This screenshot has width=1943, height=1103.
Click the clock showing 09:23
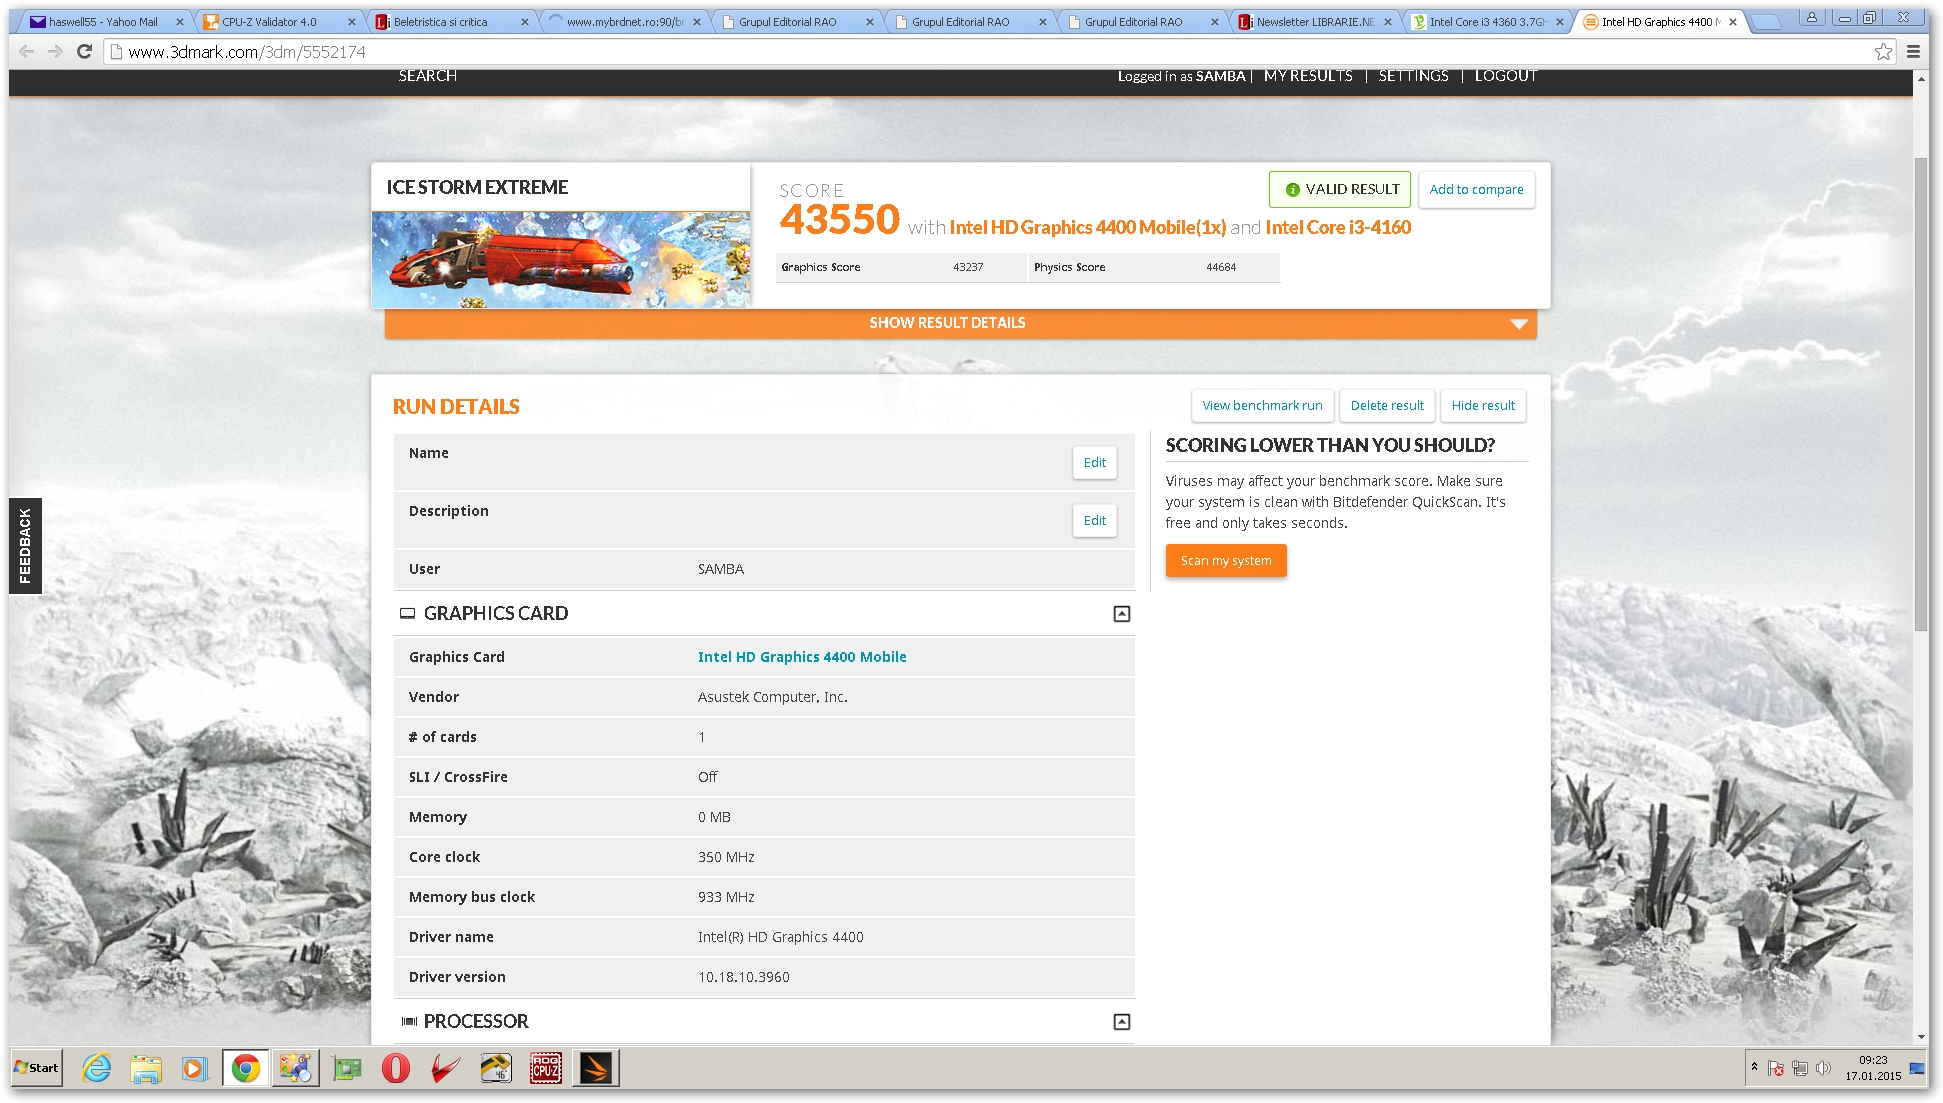tap(1873, 1060)
